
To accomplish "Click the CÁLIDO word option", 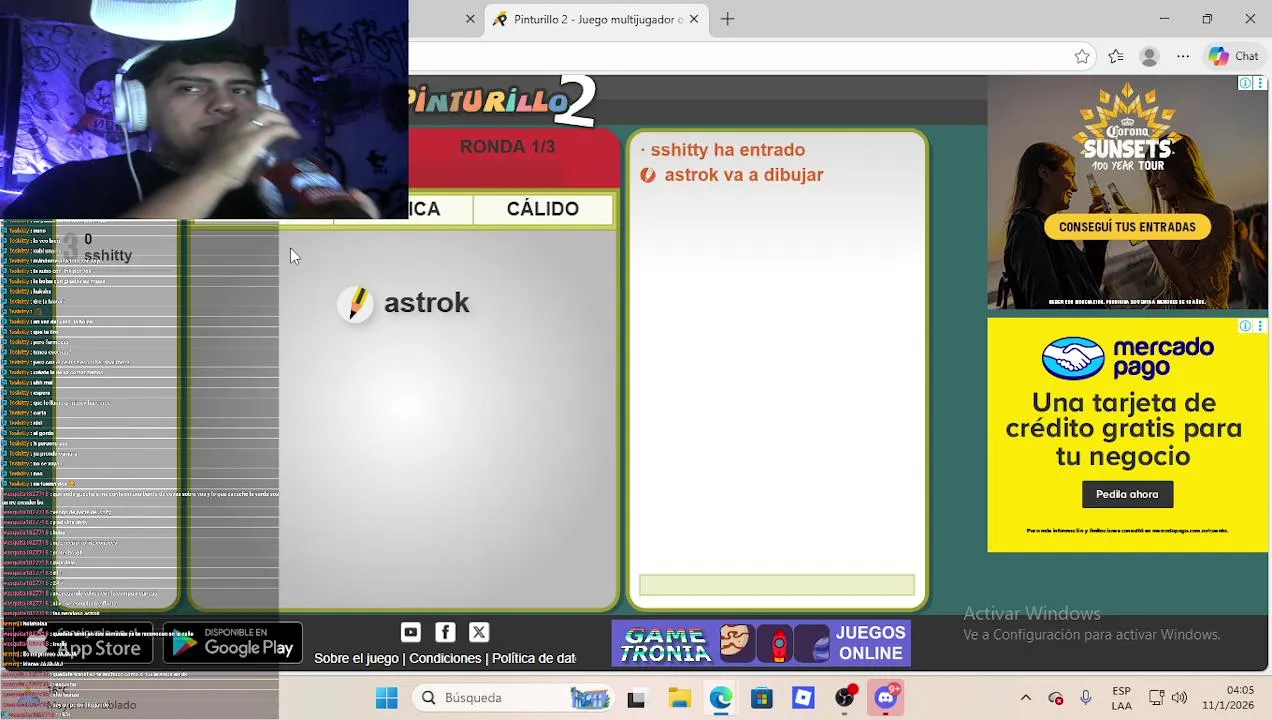I will pos(543,209).
